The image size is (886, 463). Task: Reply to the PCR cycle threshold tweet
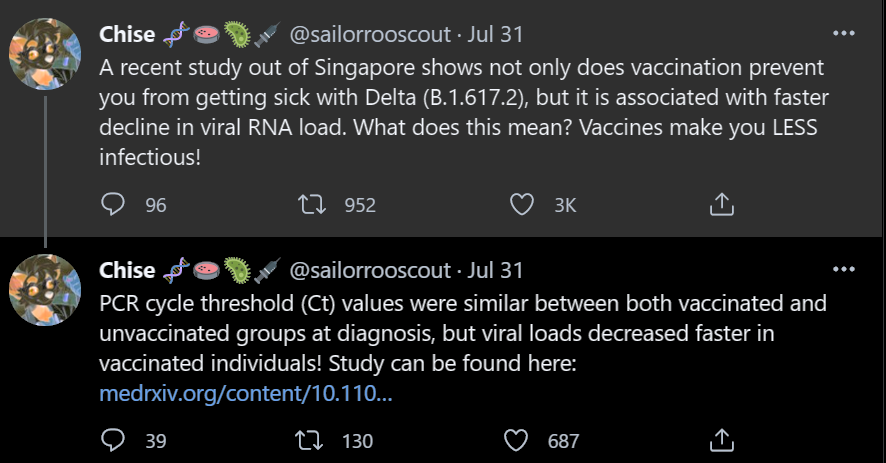point(114,440)
